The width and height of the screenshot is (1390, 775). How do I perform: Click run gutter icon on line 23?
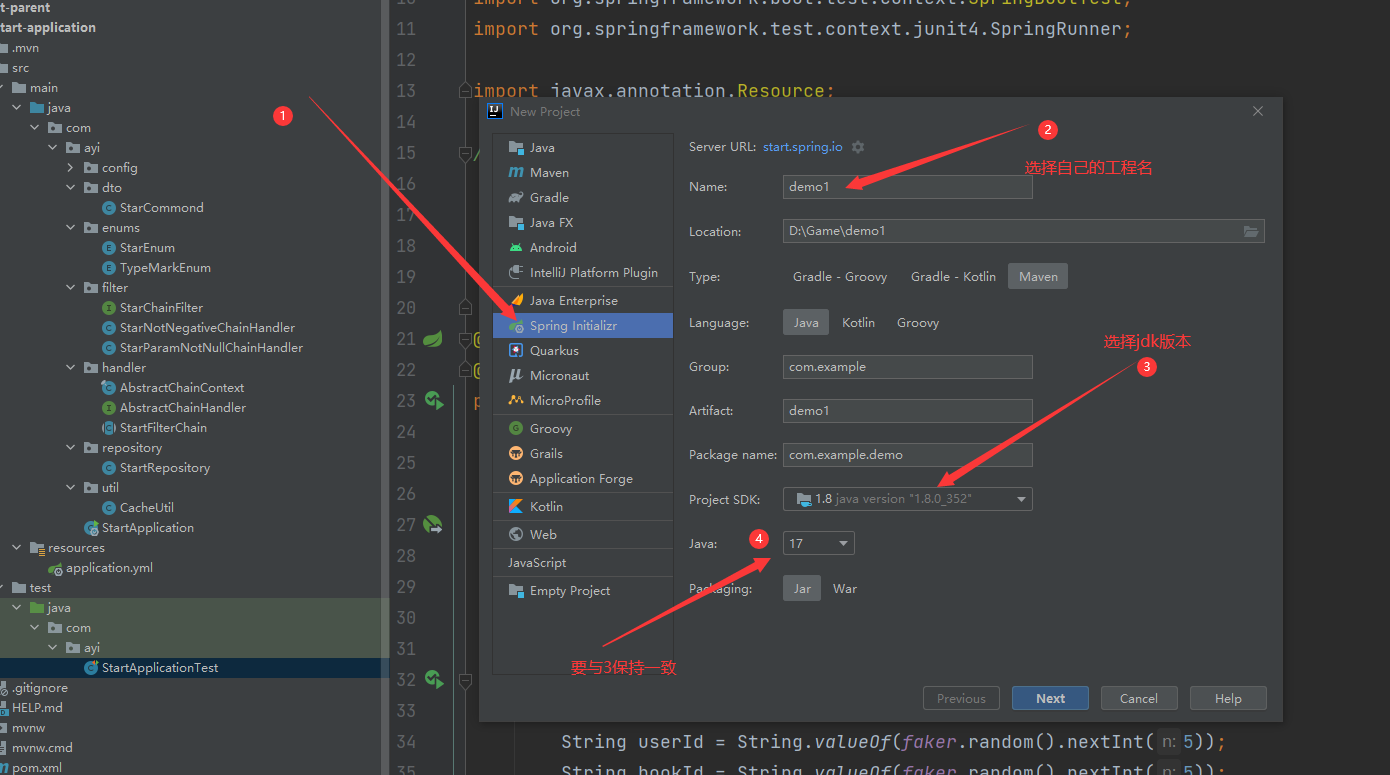click(x=433, y=400)
